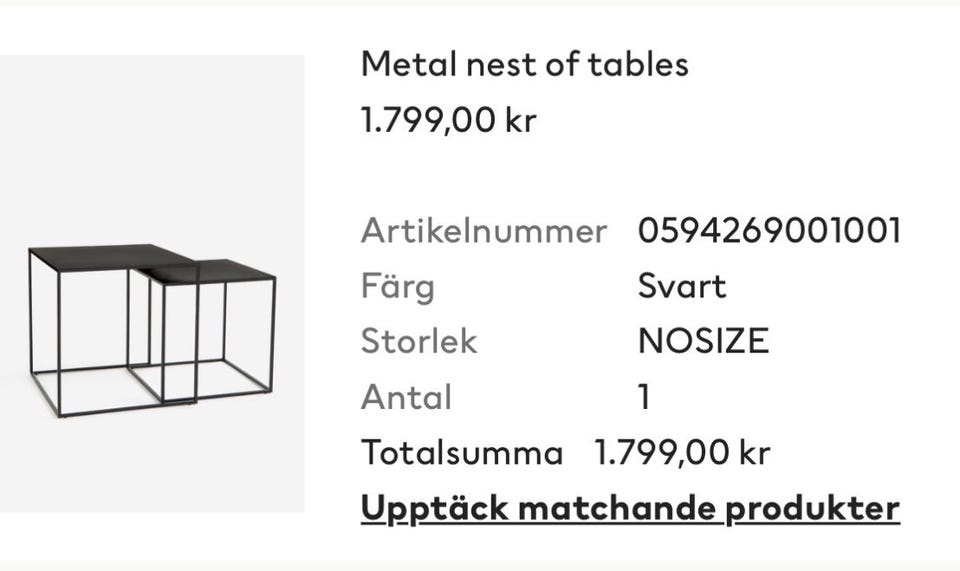Click the Totalsumma label
The width and height of the screenshot is (960, 571).
click(x=462, y=453)
